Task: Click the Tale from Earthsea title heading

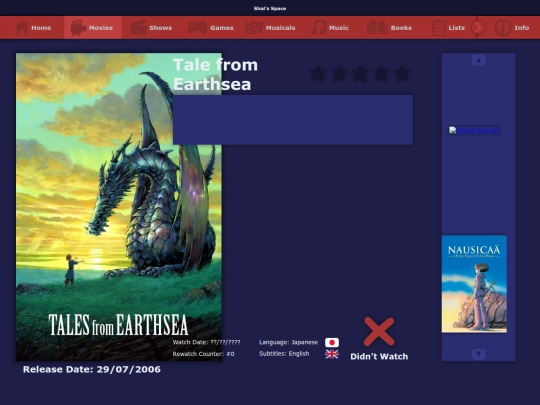Action: tap(216, 75)
